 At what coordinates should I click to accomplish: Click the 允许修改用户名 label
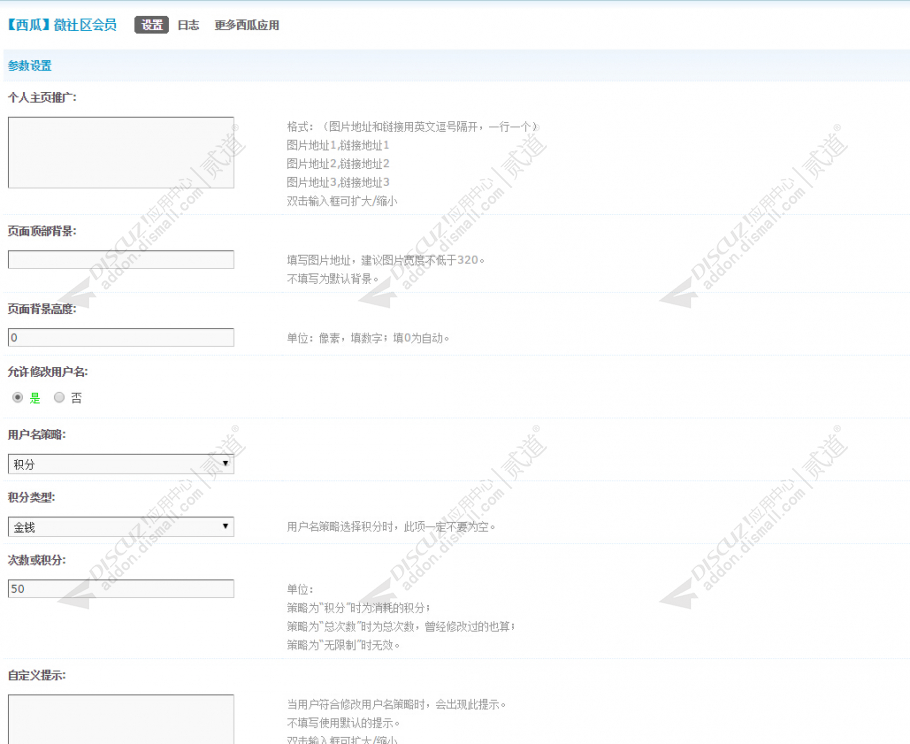48,372
